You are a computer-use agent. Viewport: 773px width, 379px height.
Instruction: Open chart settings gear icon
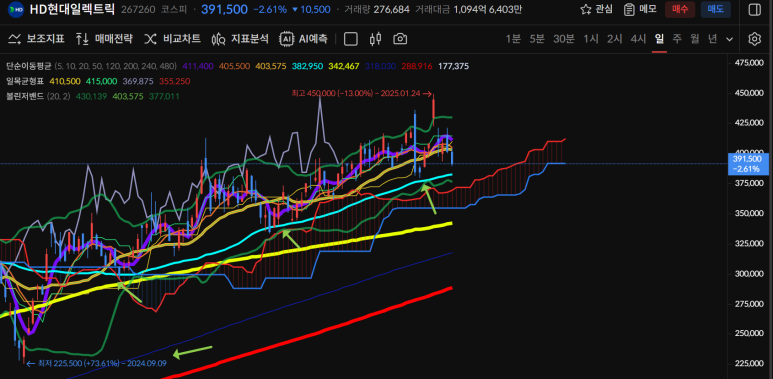pos(755,39)
